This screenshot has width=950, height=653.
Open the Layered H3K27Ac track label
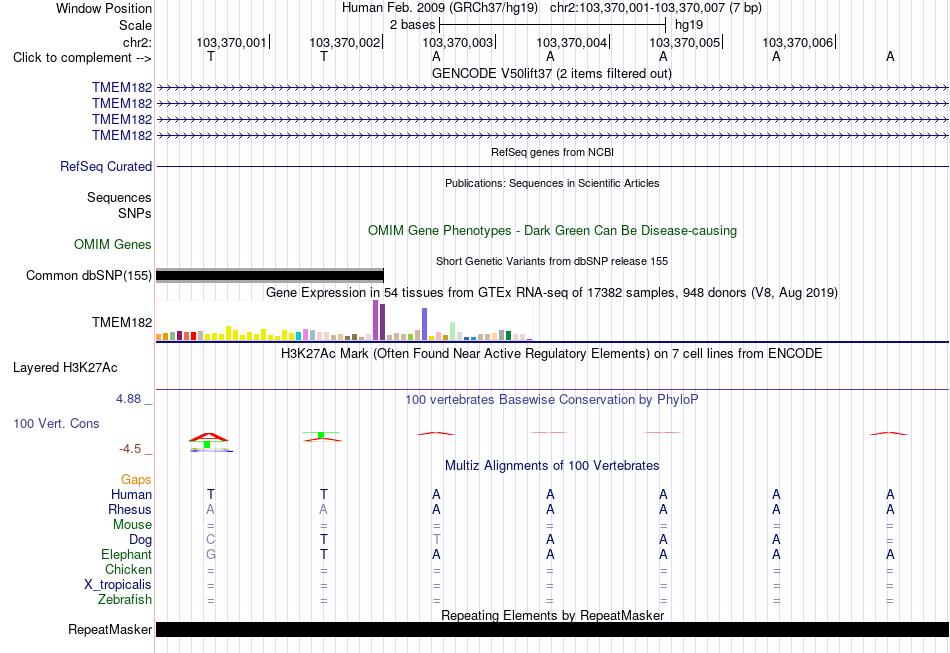pyautogui.click(x=65, y=368)
